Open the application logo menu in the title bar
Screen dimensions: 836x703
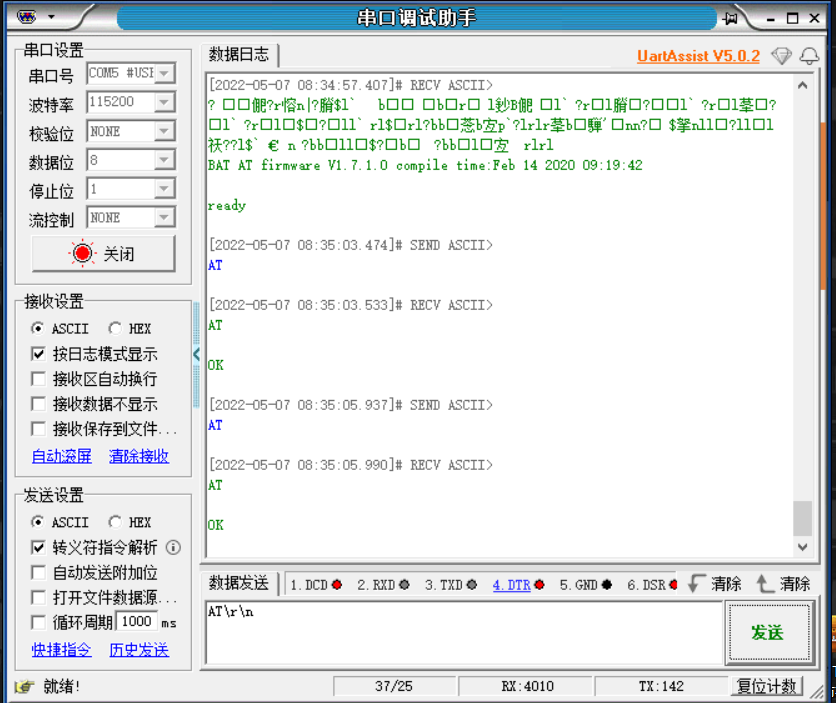26,17
